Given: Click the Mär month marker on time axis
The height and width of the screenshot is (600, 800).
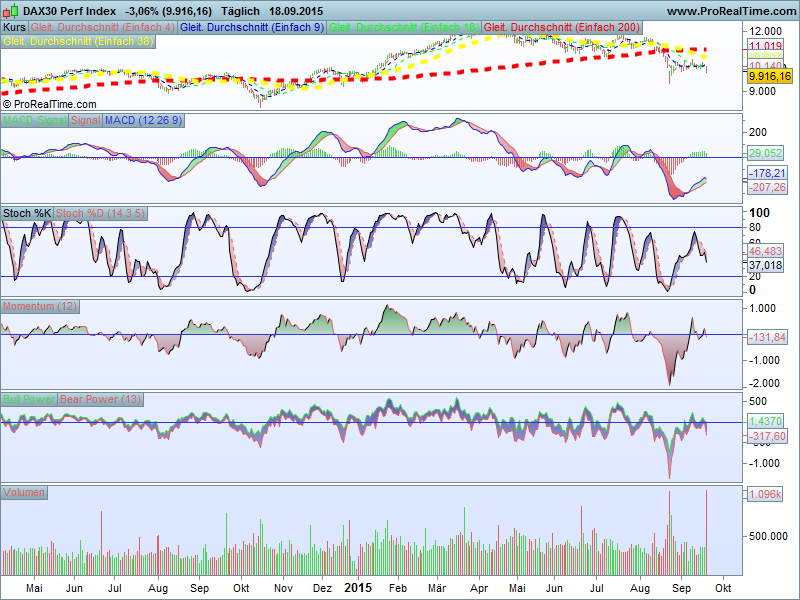Looking at the screenshot, I should 437,588.
